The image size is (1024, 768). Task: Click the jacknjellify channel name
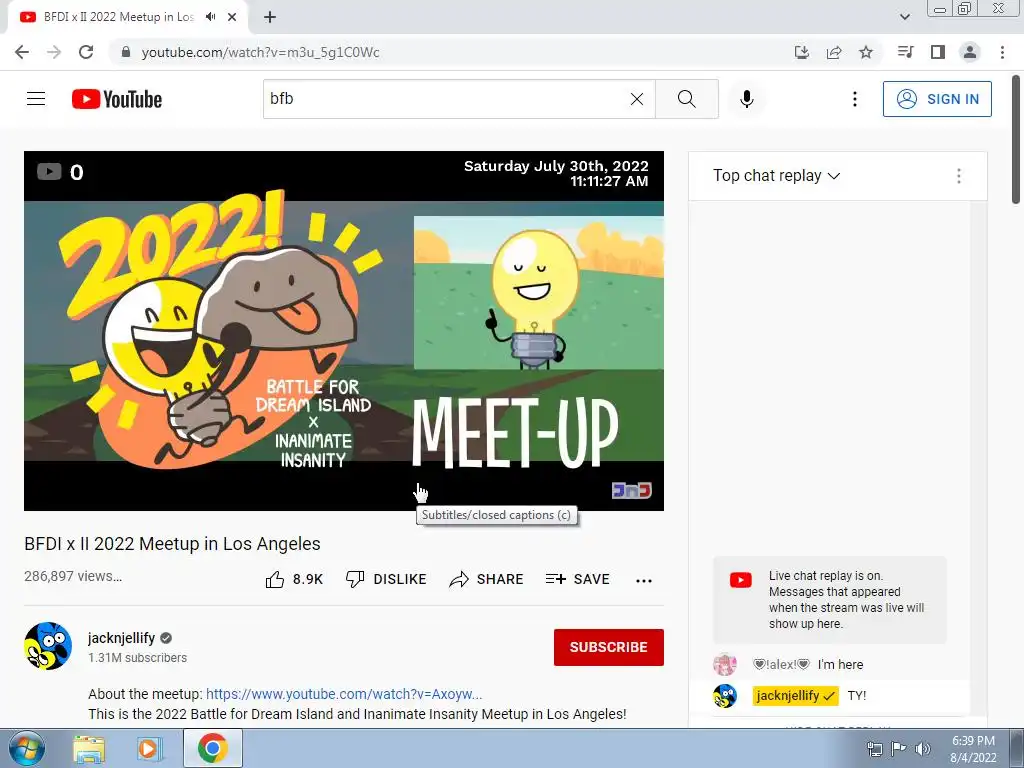click(x=121, y=638)
